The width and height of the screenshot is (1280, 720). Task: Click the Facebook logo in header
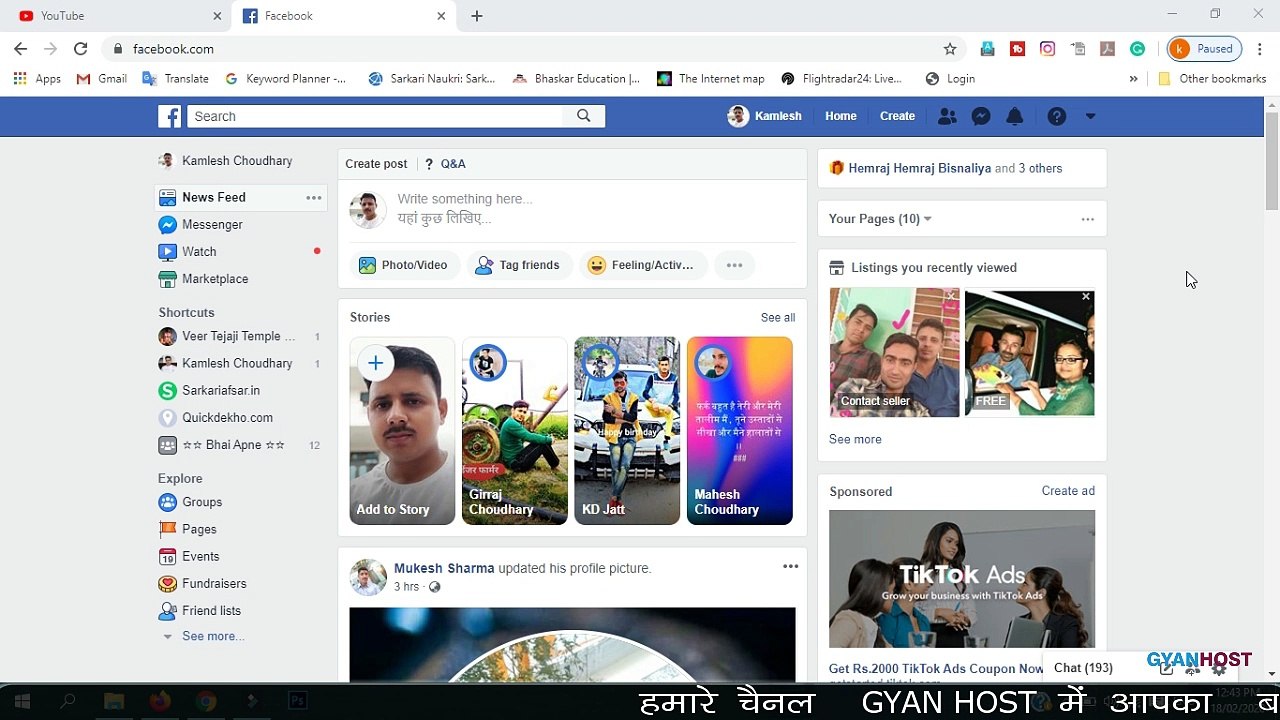click(x=170, y=116)
